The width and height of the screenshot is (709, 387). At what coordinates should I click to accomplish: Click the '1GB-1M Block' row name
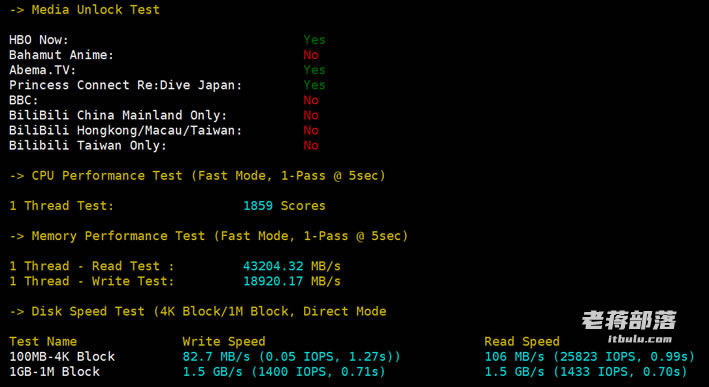(54, 372)
